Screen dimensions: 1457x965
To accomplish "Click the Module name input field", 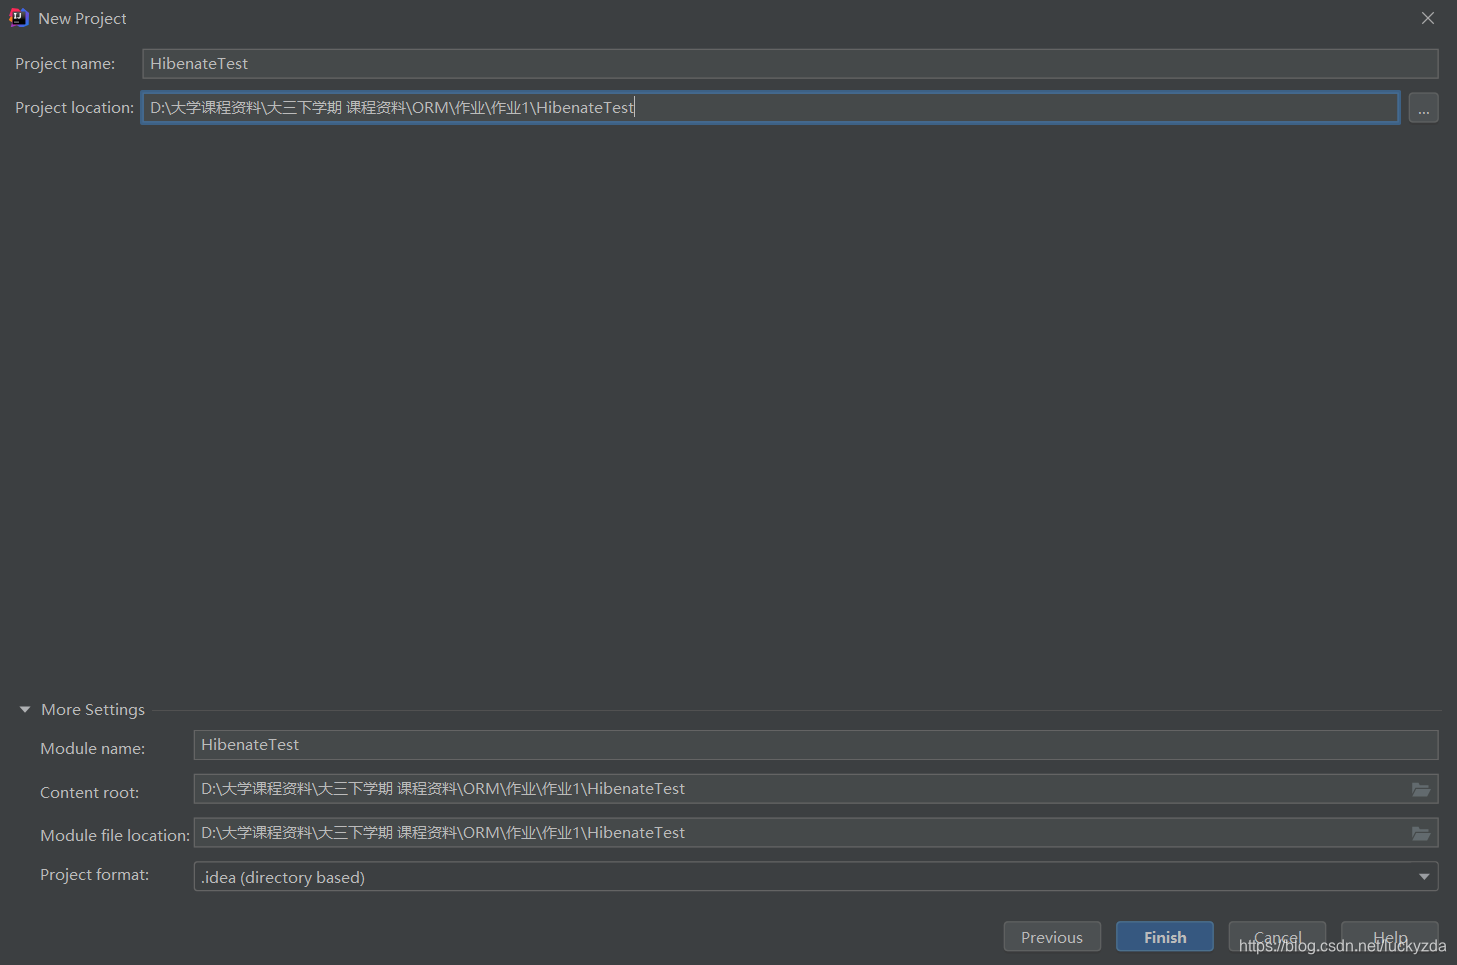I will 816,745.
